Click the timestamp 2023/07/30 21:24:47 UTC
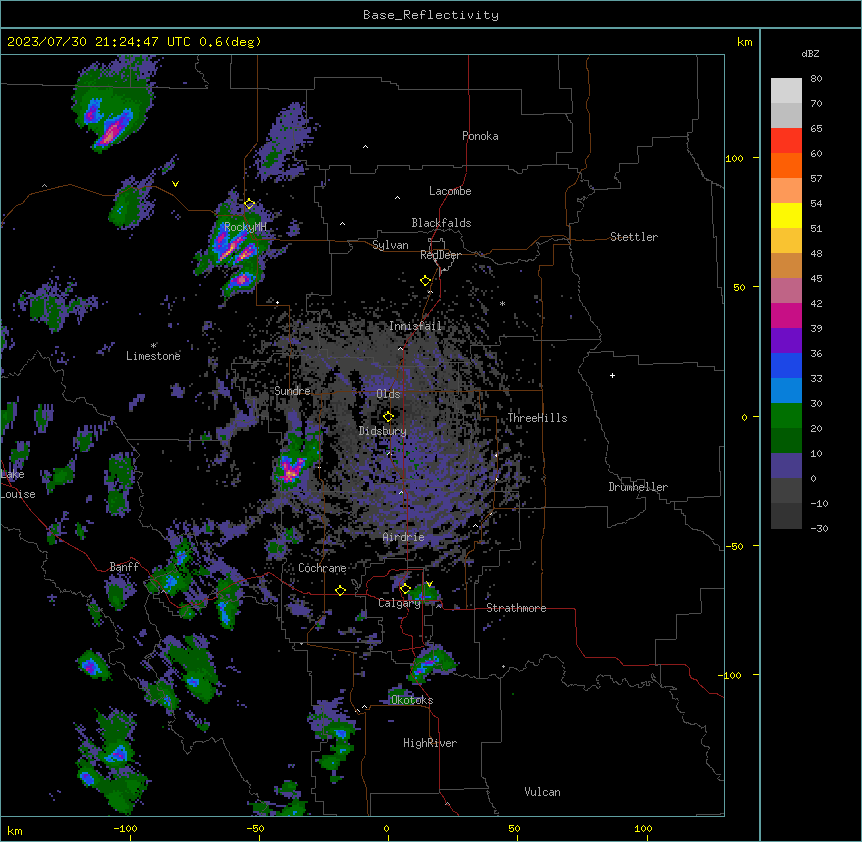This screenshot has height=842, width=862. (99, 42)
